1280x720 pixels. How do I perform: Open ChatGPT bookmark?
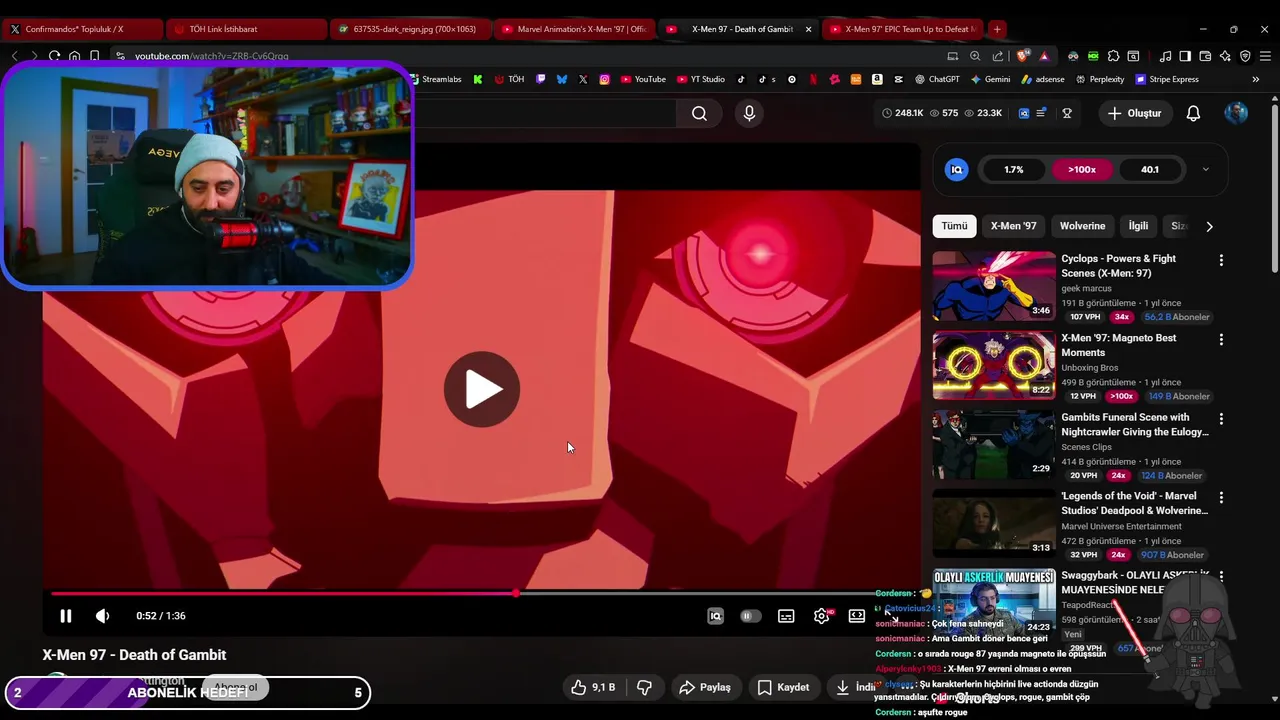(937, 79)
